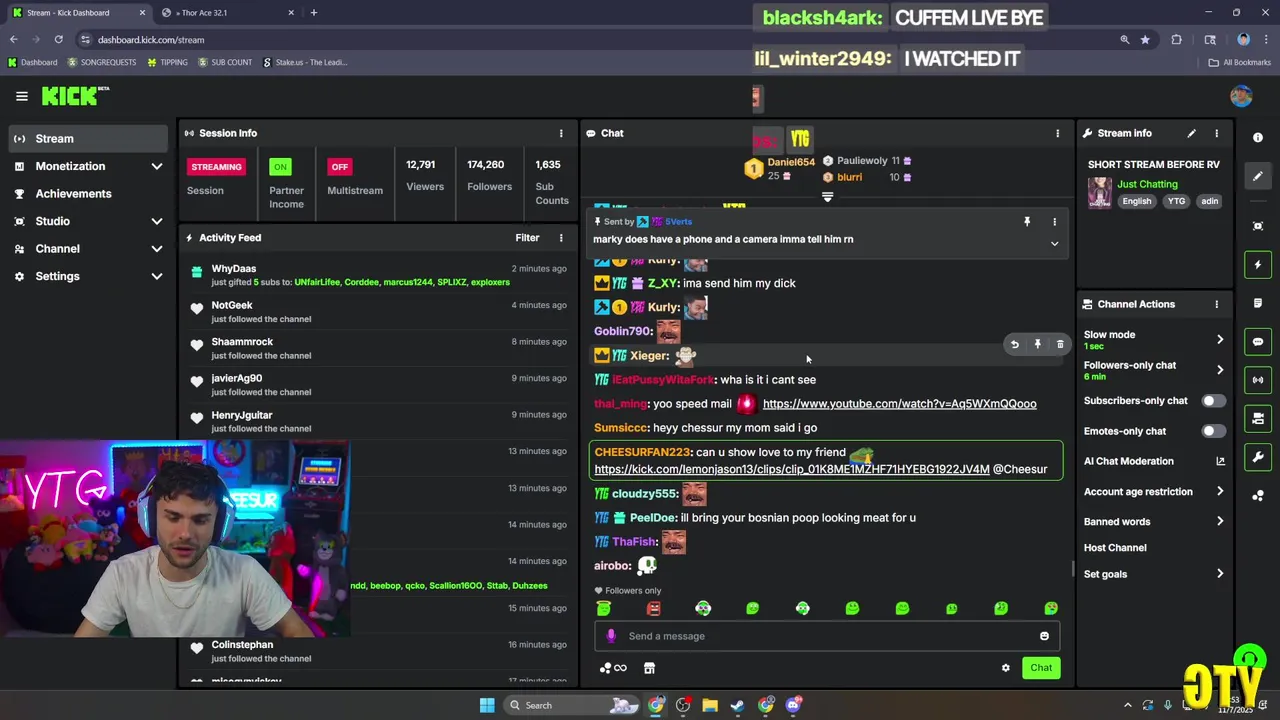This screenshot has height=720, width=1280.
Task: Open the TIPPING bookmark
Action: click(167, 62)
